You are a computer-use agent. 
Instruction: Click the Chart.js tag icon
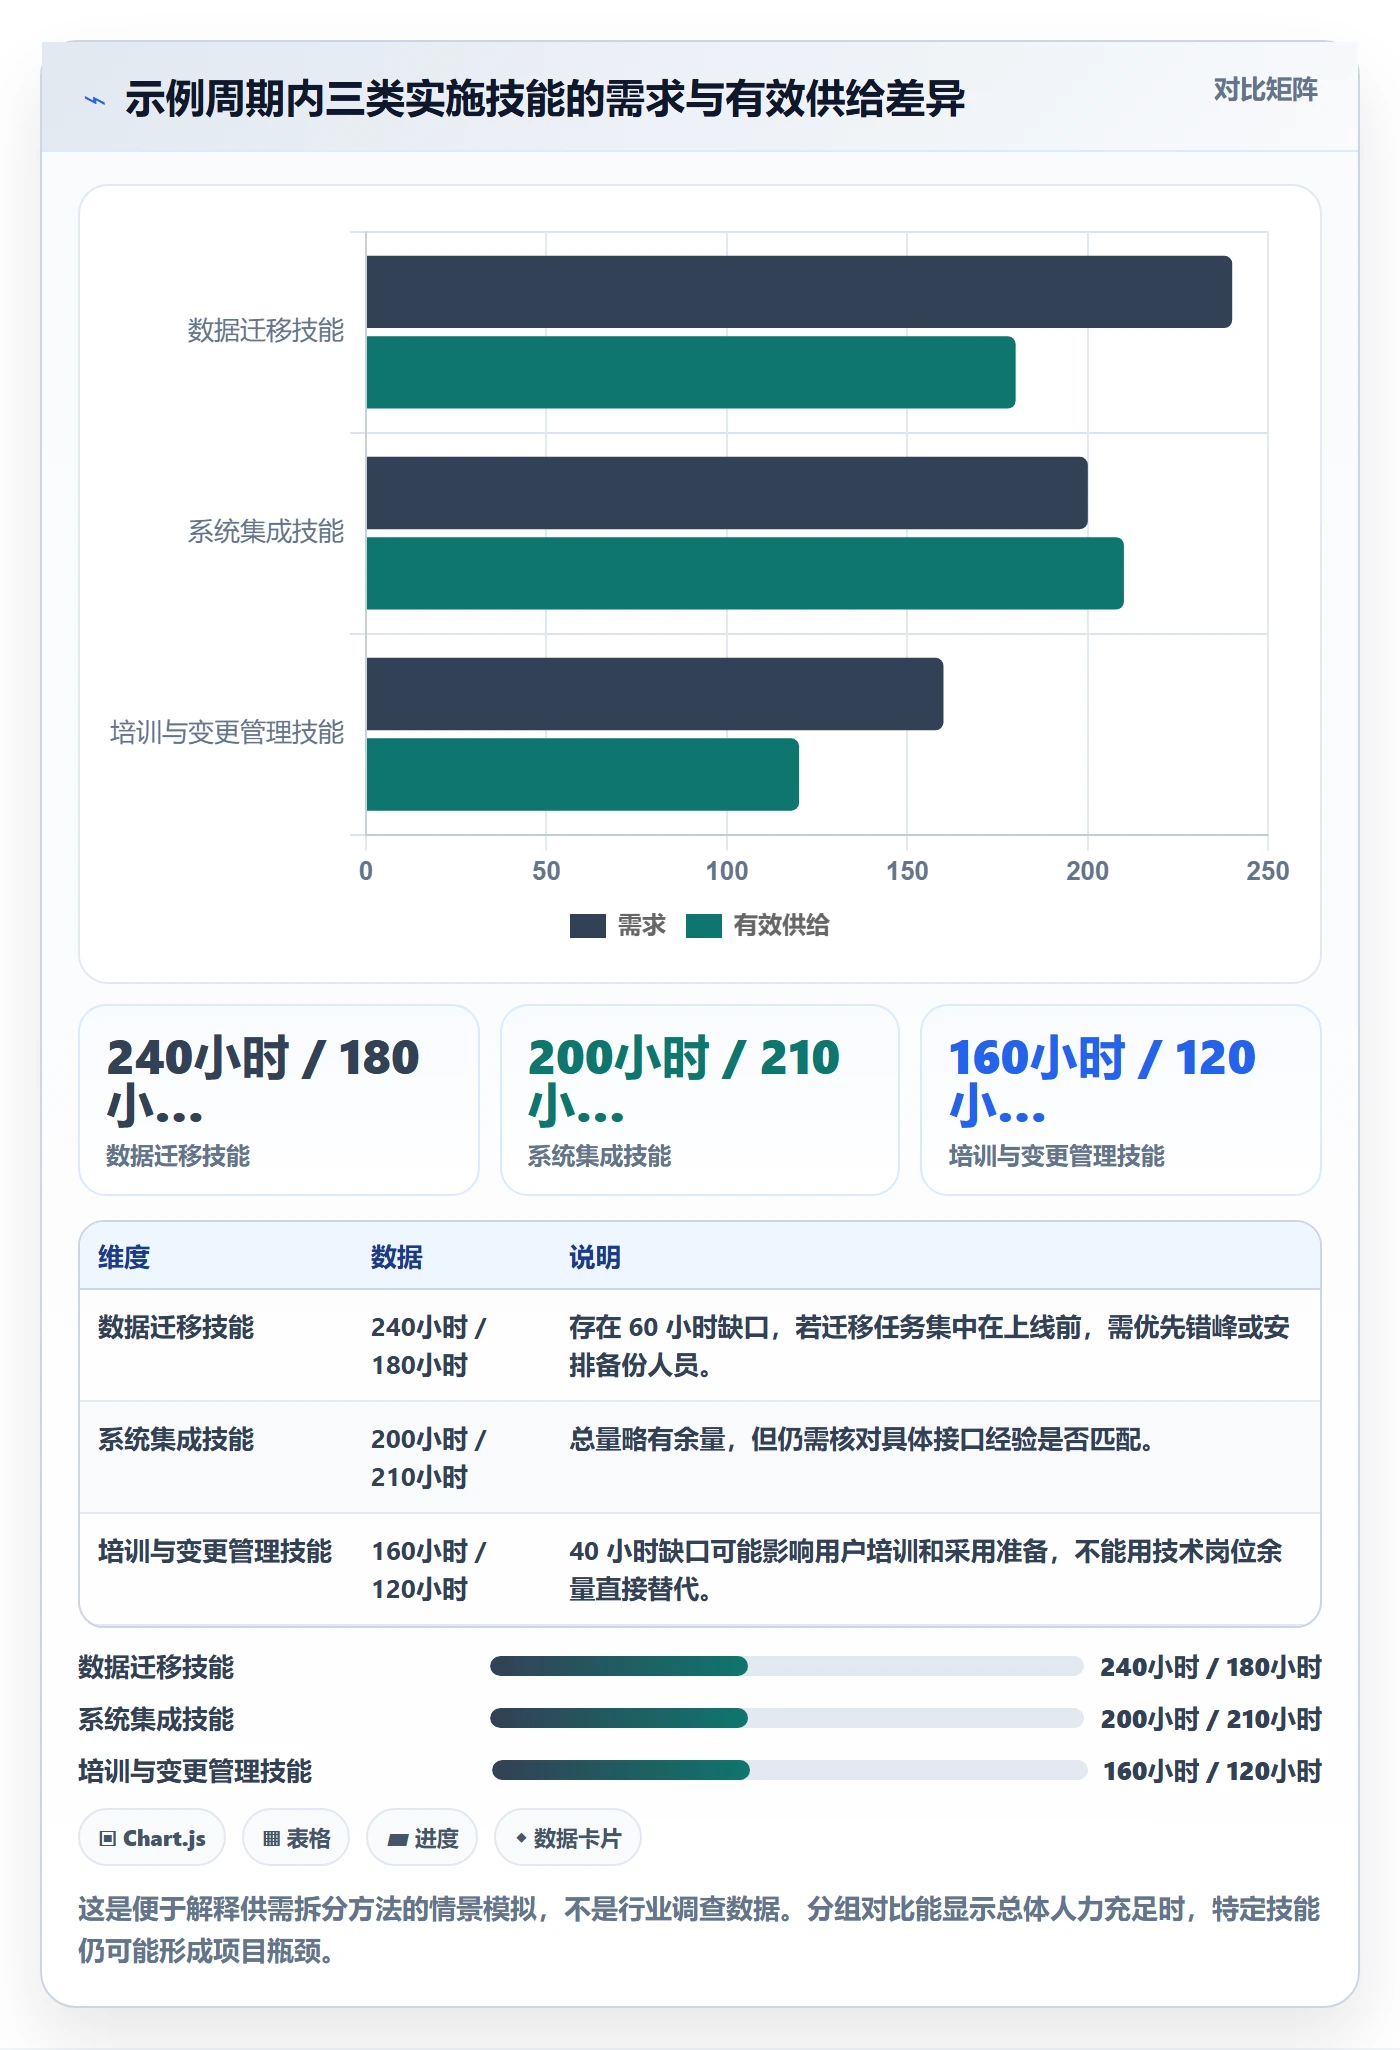[x=108, y=1838]
